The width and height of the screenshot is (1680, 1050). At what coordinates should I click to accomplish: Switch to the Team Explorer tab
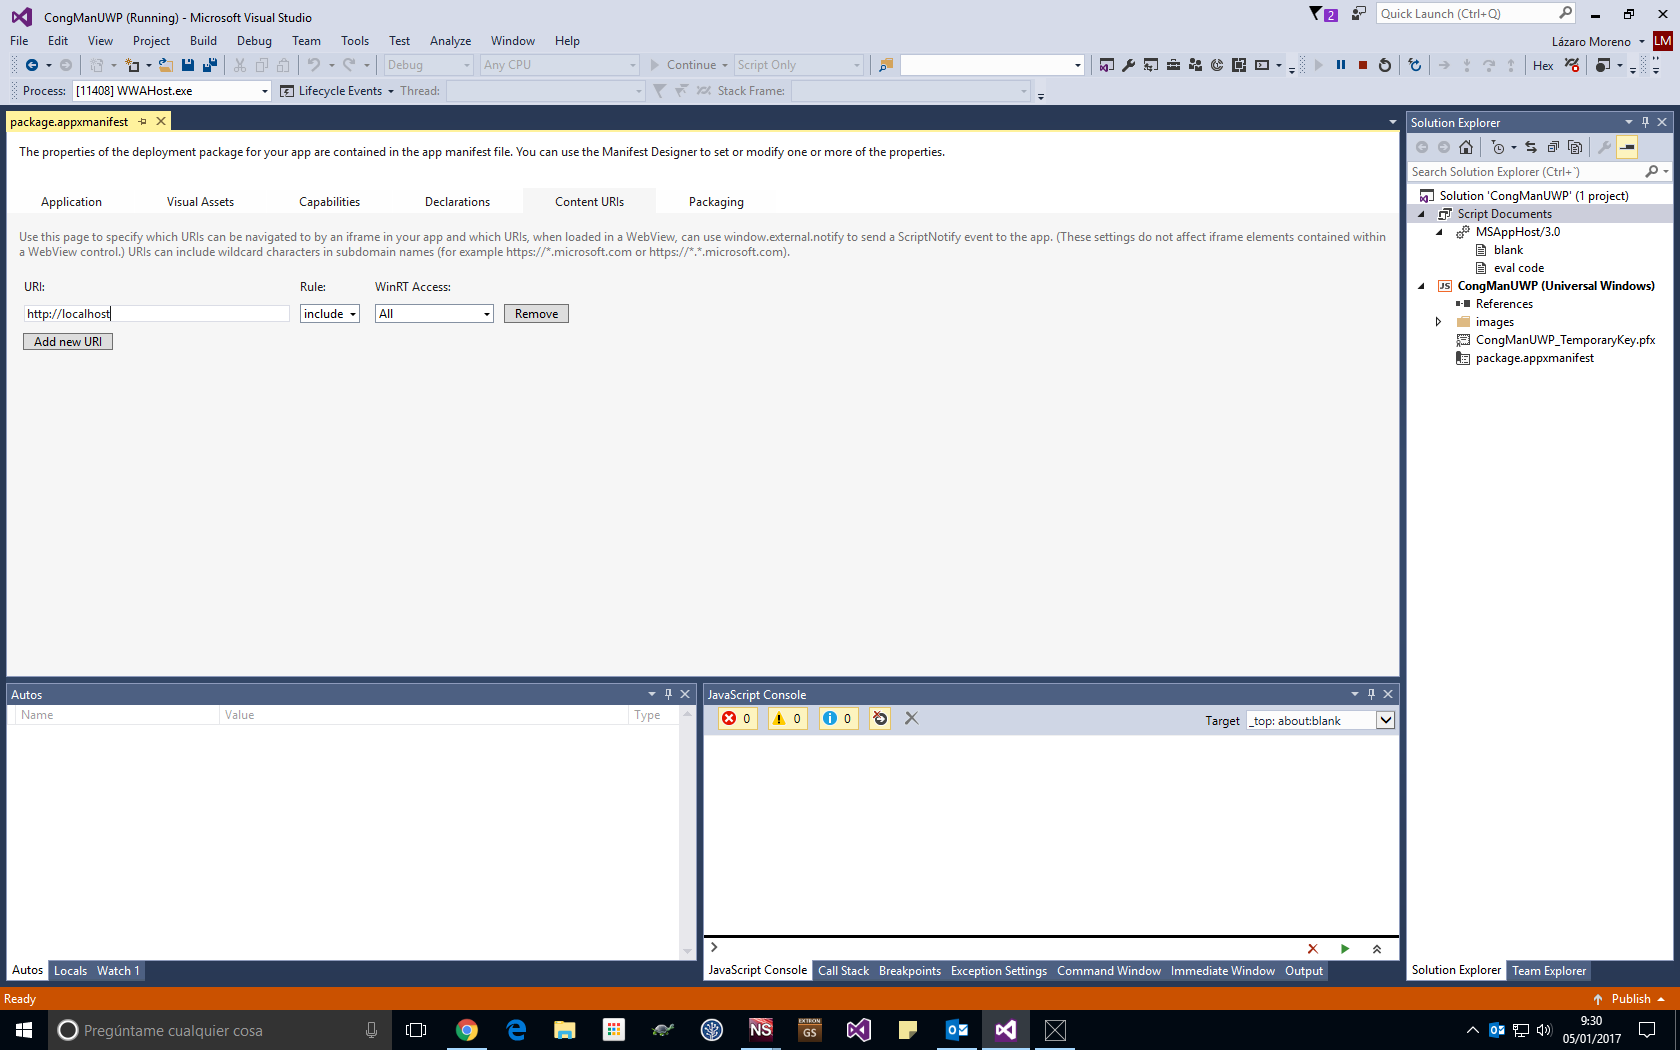(1548, 971)
